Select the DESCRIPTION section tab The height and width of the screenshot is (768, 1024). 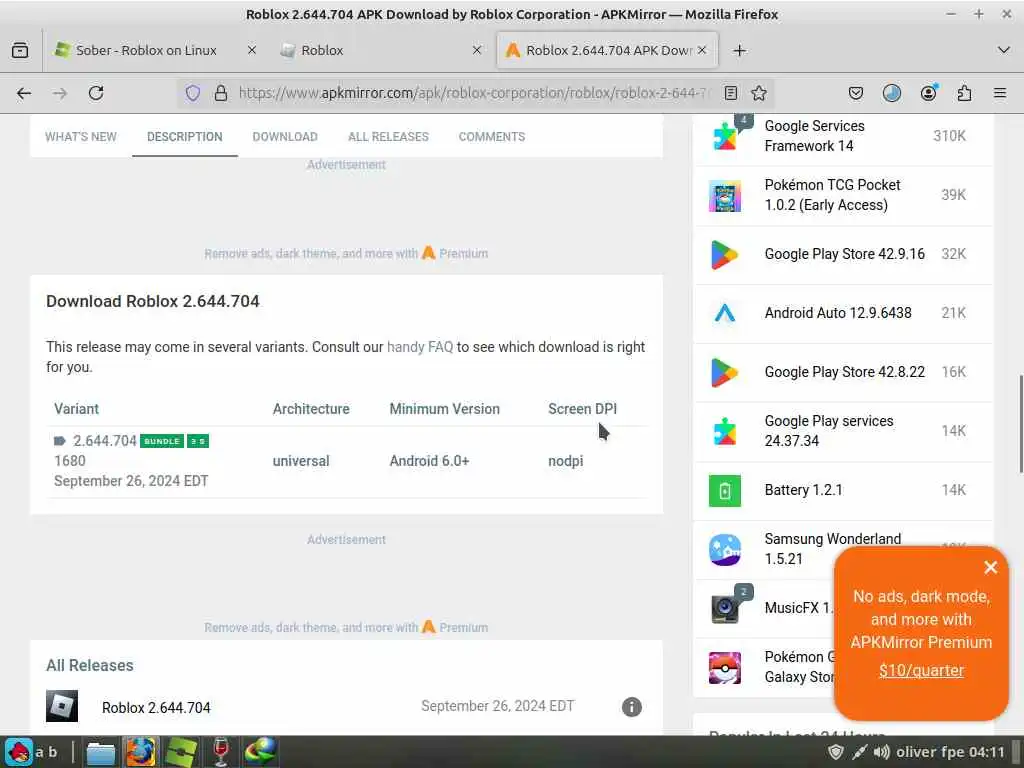[185, 136]
